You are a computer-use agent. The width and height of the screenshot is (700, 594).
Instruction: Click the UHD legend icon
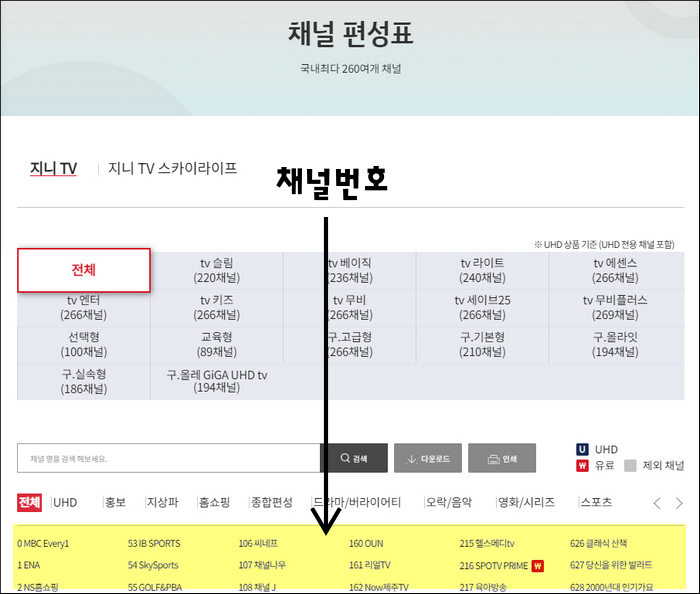point(582,449)
